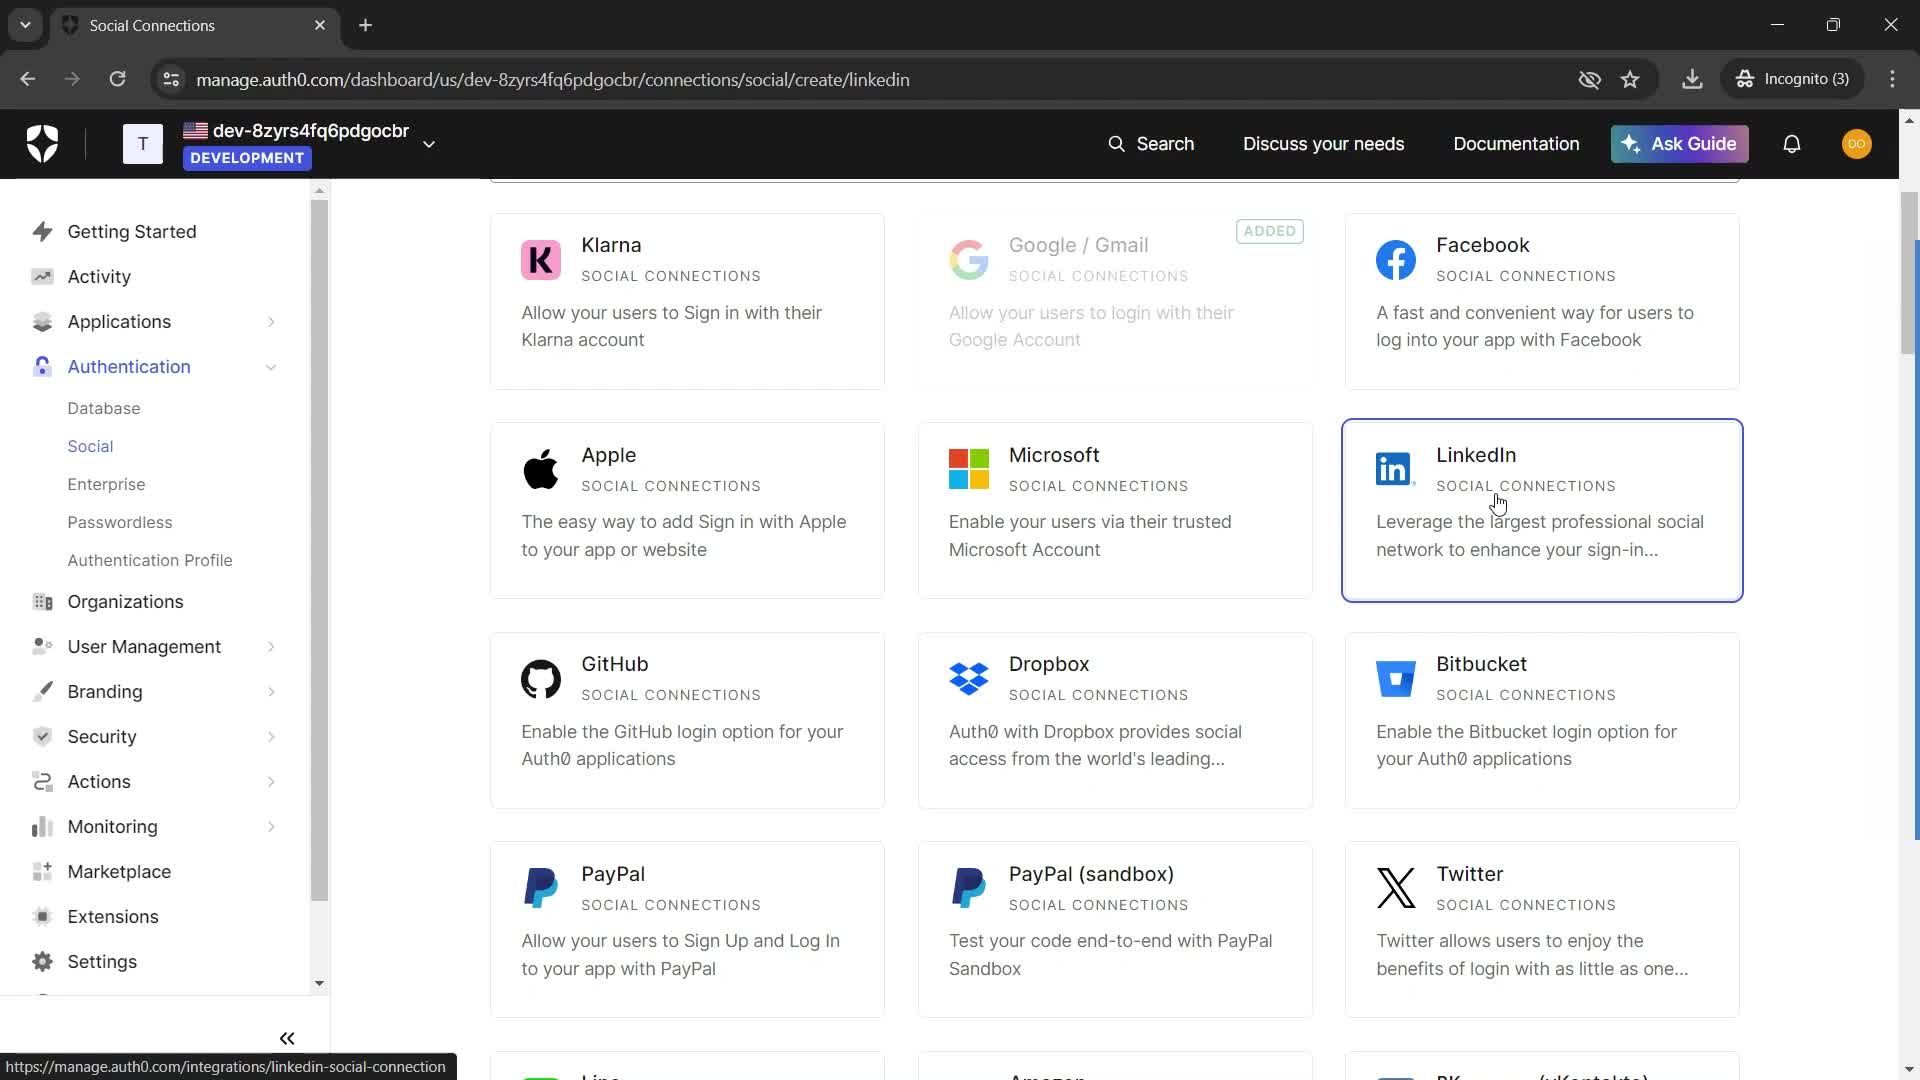The image size is (1920, 1080).
Task: Click the User Management icon
Action: click(x=42, y=647)
